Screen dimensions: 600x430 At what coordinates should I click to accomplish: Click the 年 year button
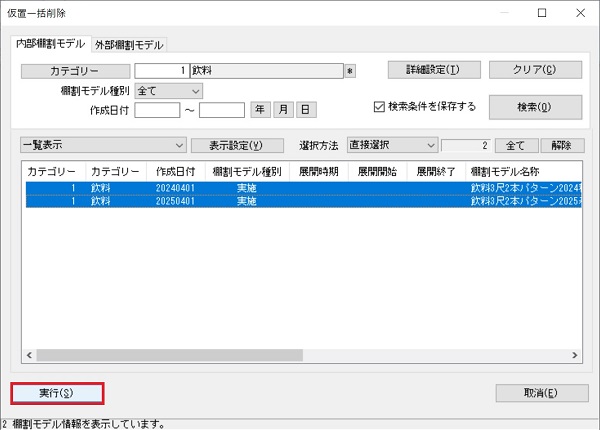(x=260, y=110)
